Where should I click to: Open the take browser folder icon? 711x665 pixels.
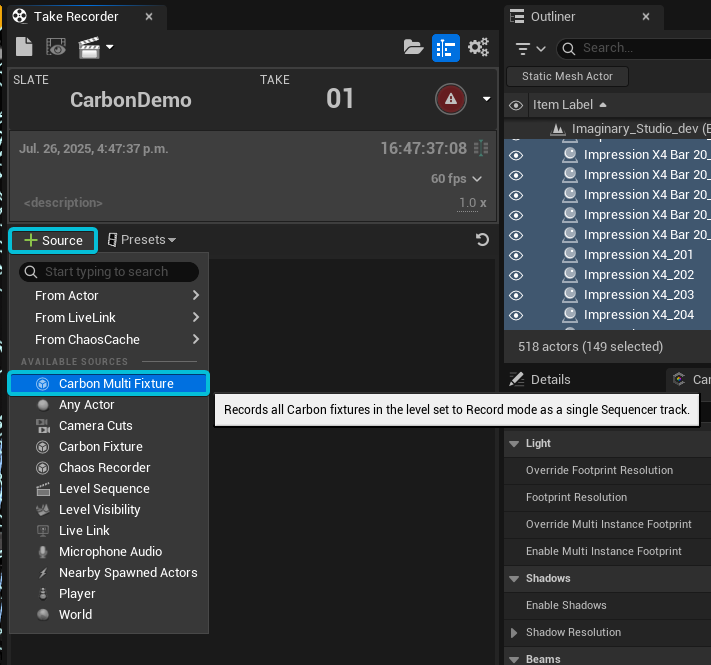413,47
